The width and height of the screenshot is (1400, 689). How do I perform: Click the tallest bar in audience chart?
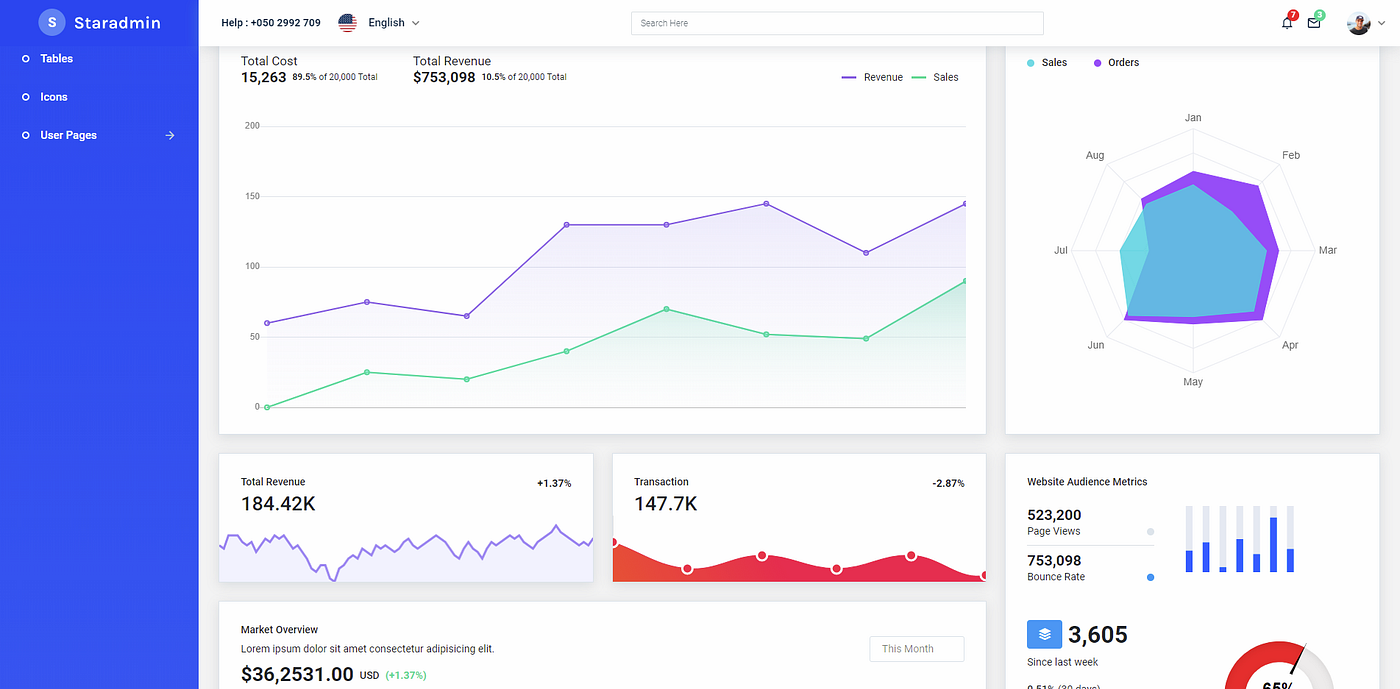(x=1273, y=544)
